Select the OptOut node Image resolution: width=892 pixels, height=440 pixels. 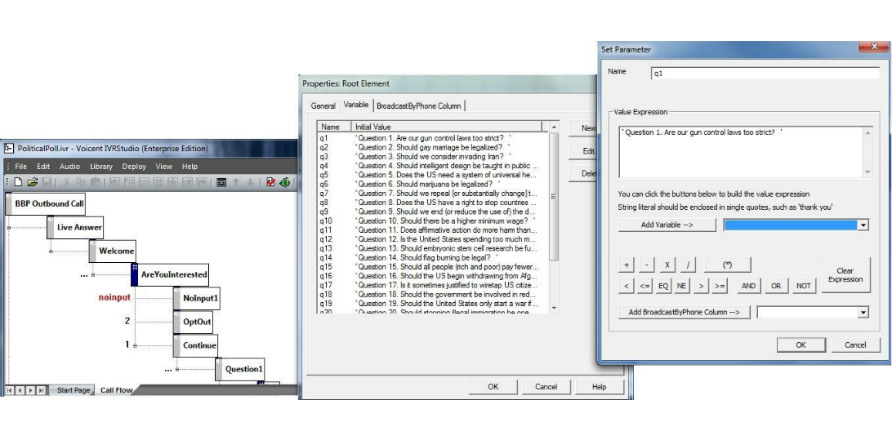(195, 322)
